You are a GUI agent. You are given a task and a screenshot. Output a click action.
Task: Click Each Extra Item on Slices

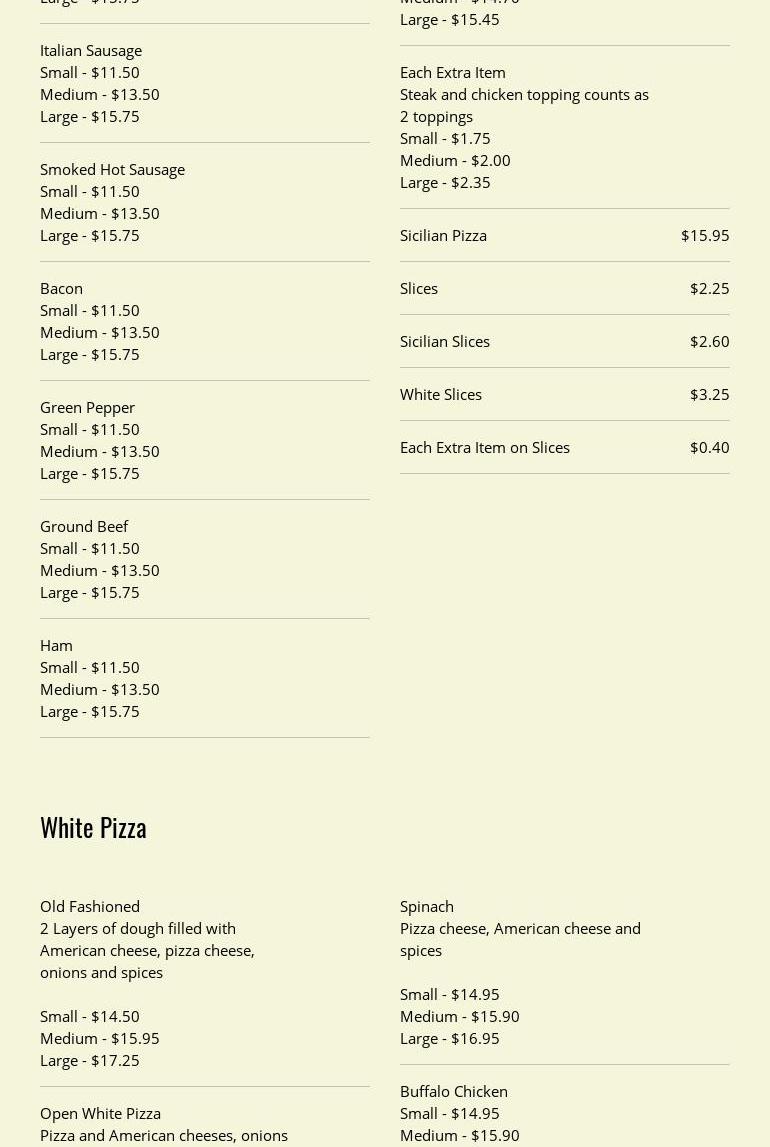[485, 447]
